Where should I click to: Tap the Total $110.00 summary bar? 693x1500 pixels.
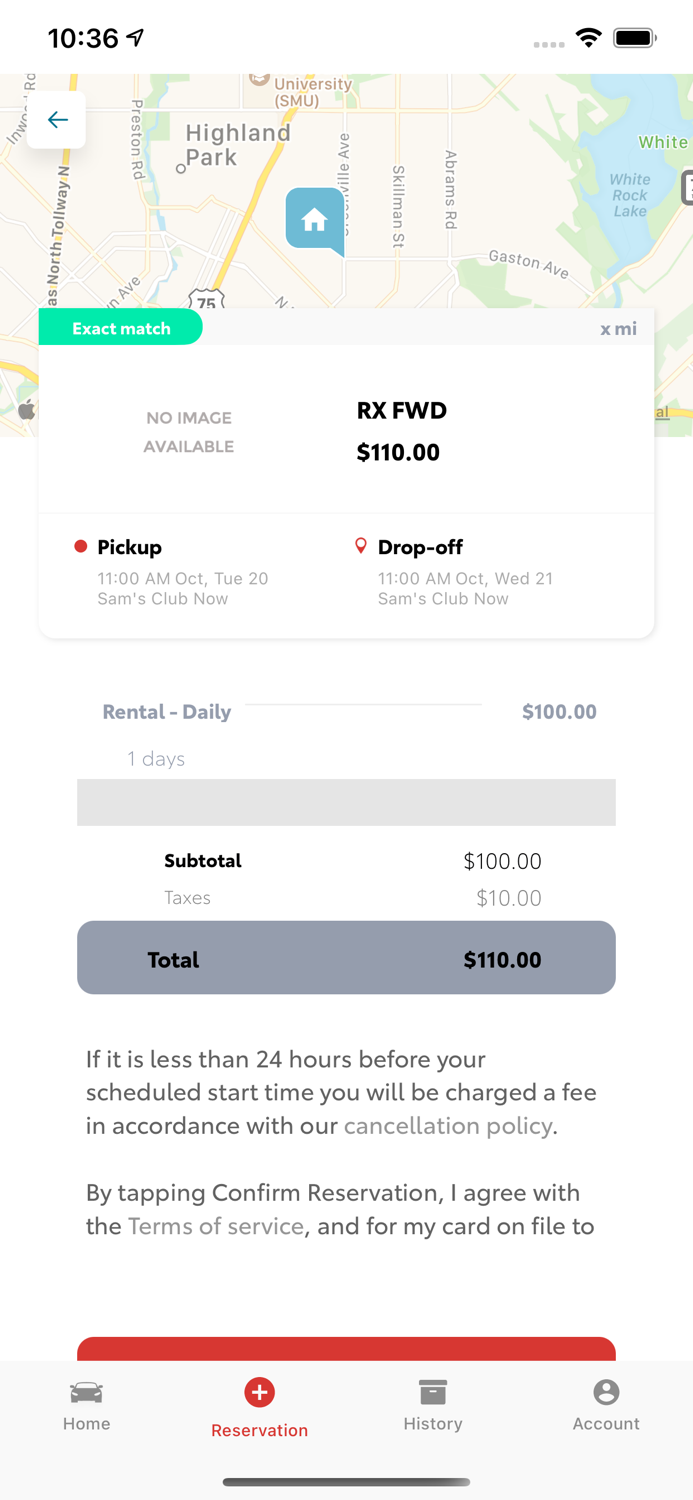tap(346, 958)
